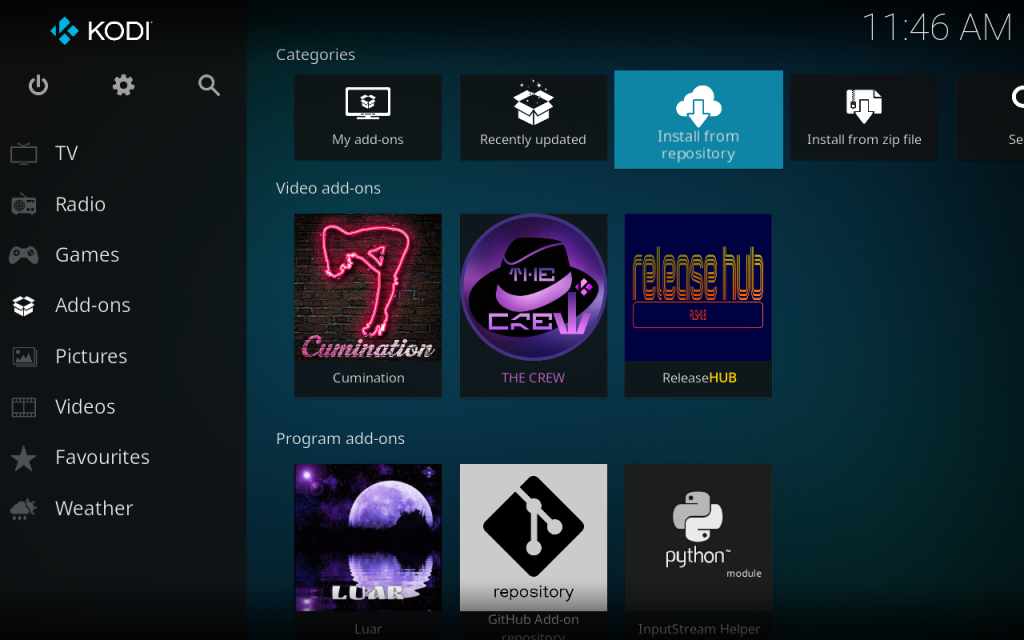Open the My add-ons category

(368, 117)
